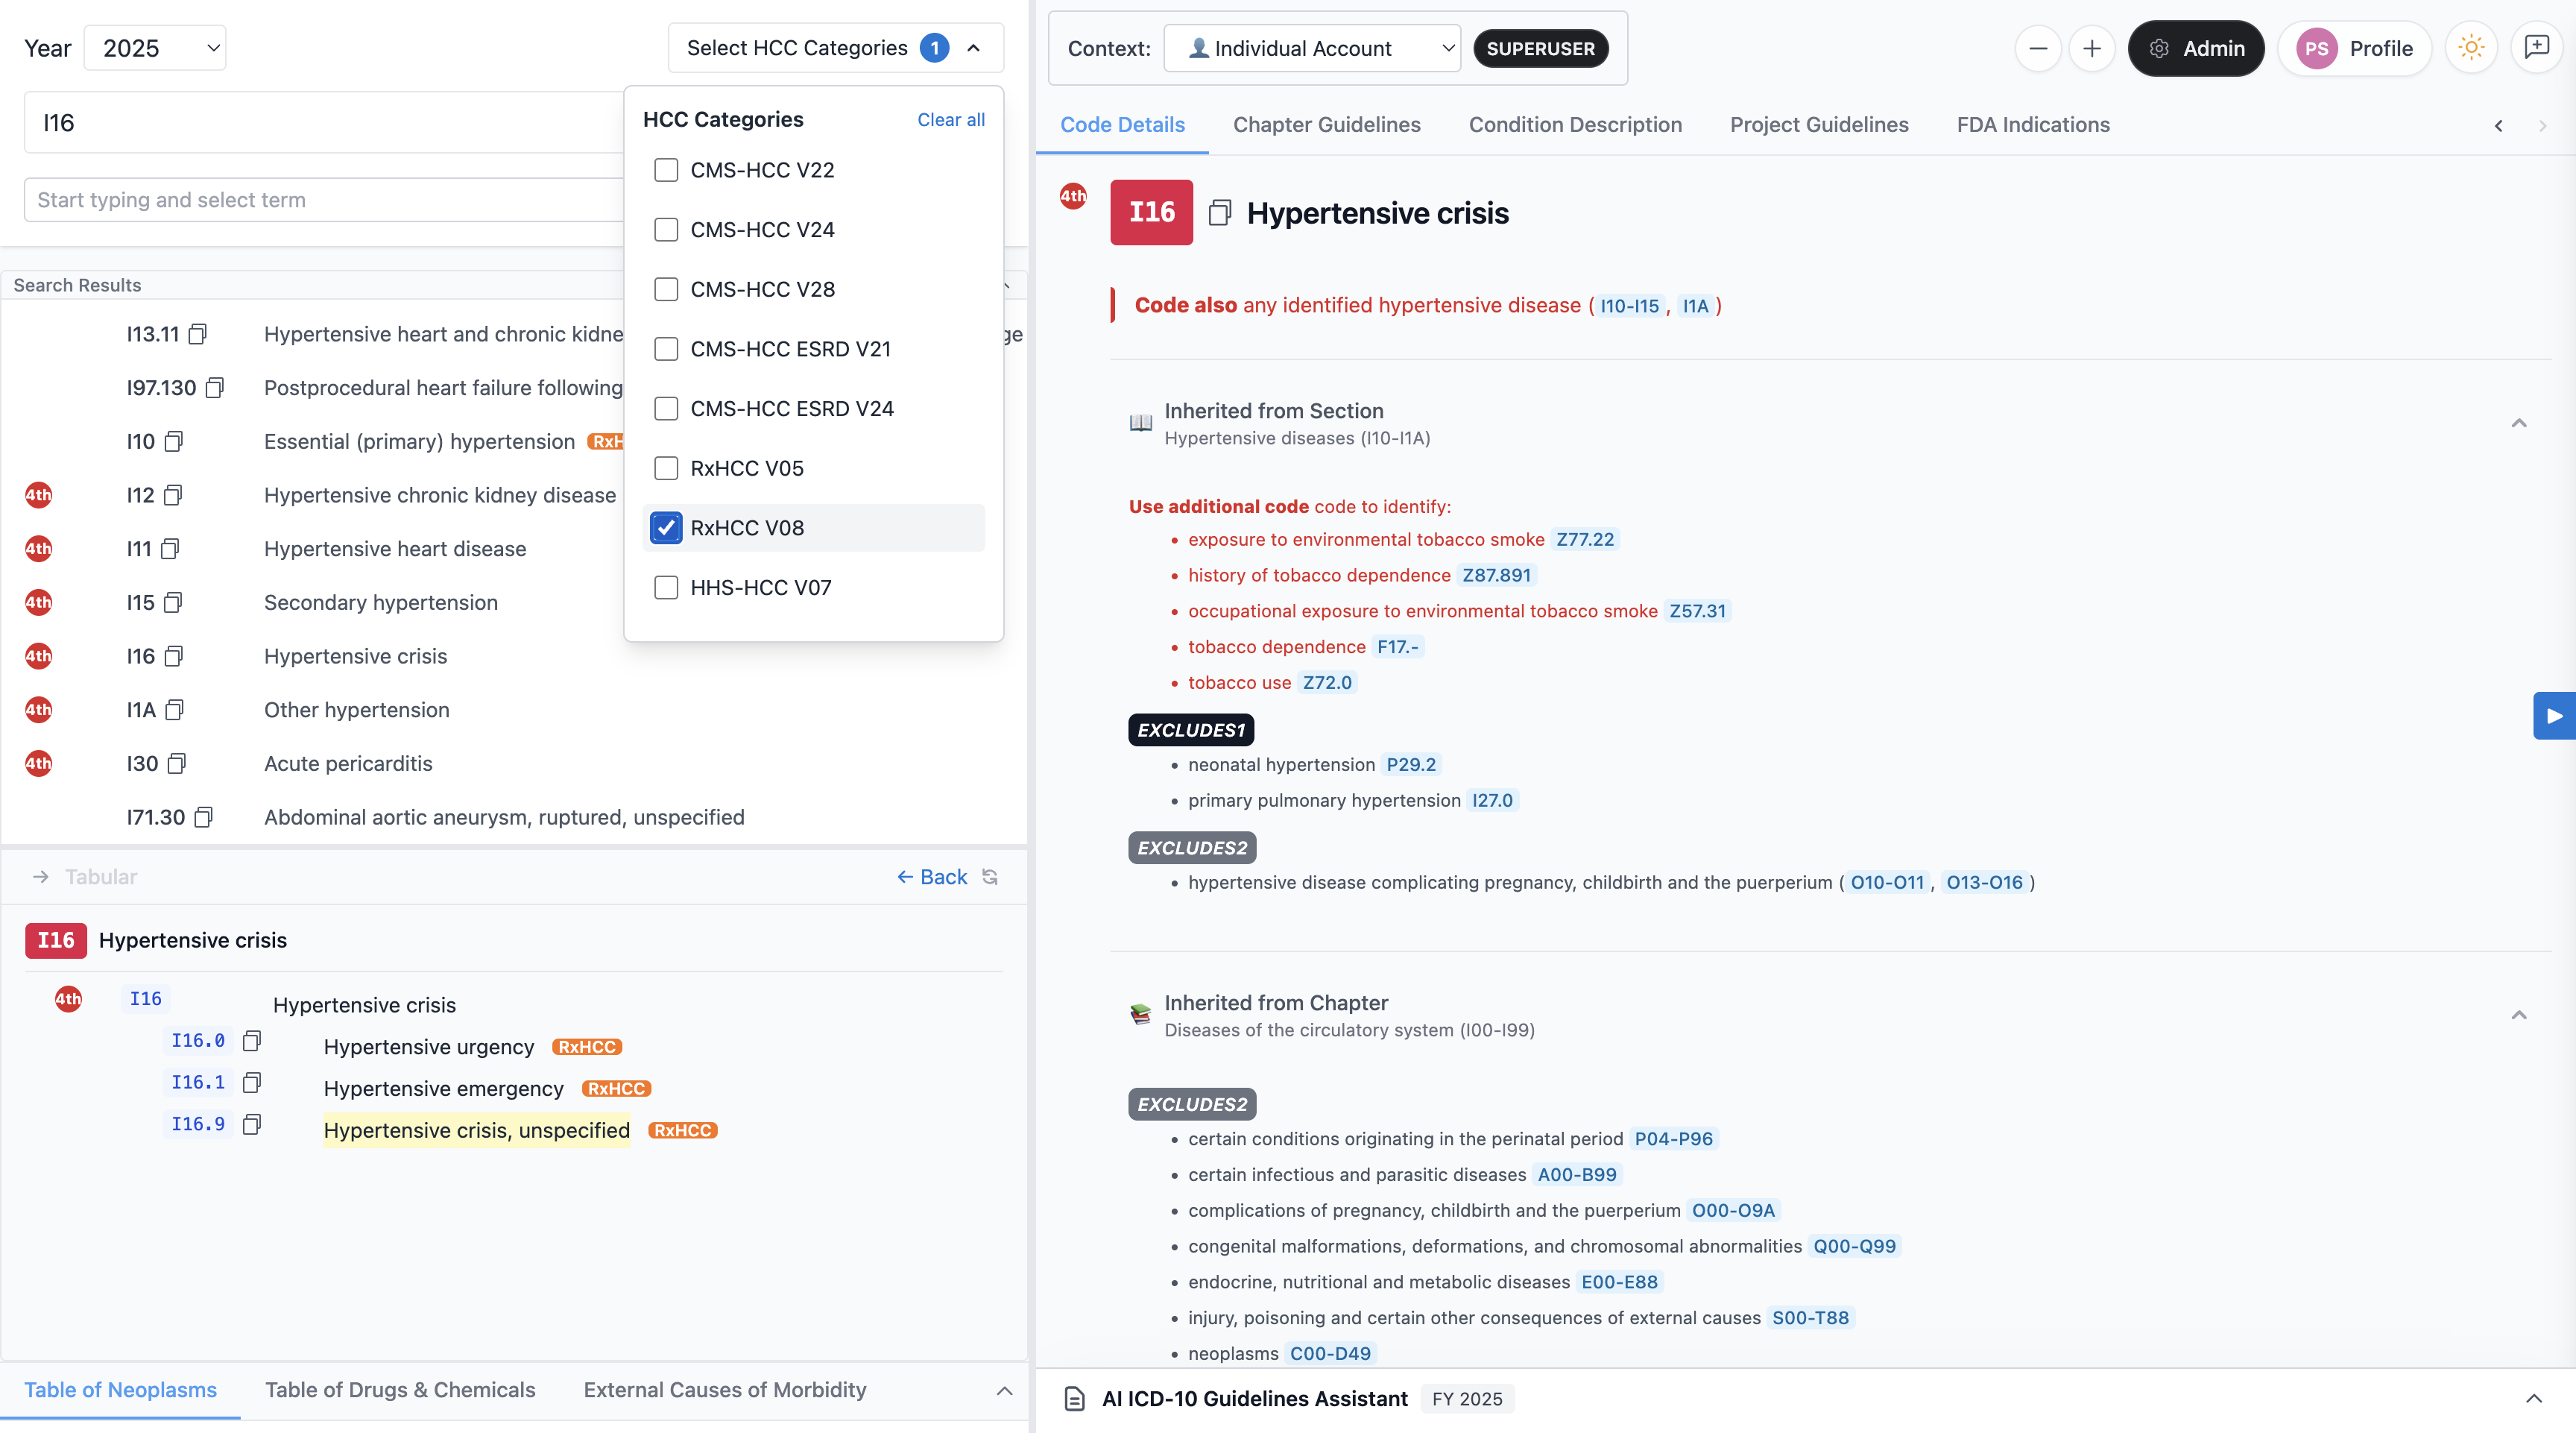Click Clear all HCC categories

950,120
